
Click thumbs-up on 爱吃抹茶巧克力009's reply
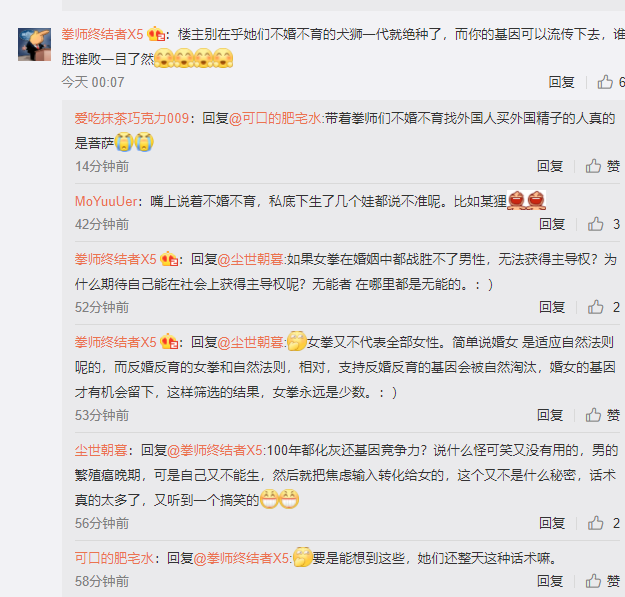coord(594,166)
